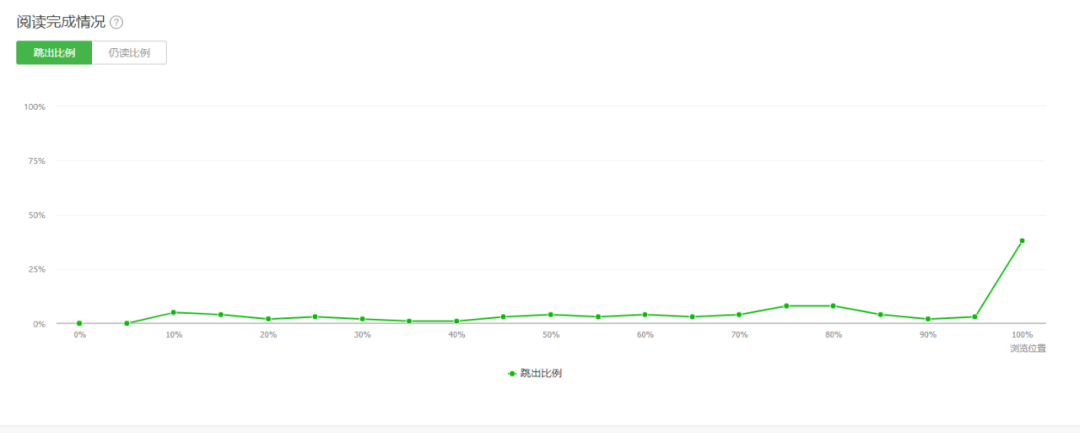1080x433 pixels.
Task: Click the data point at 90% position
Action: click(x=928, y=319)
